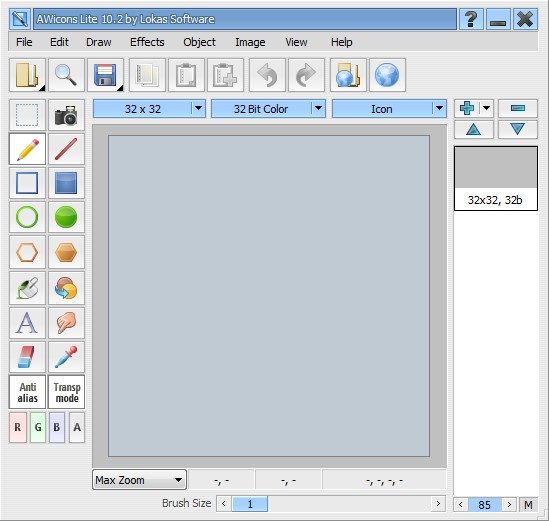This screenshot has height=521, width=549.
Task: Increase brush size right arrow
Action: click(x=438, y=504)
